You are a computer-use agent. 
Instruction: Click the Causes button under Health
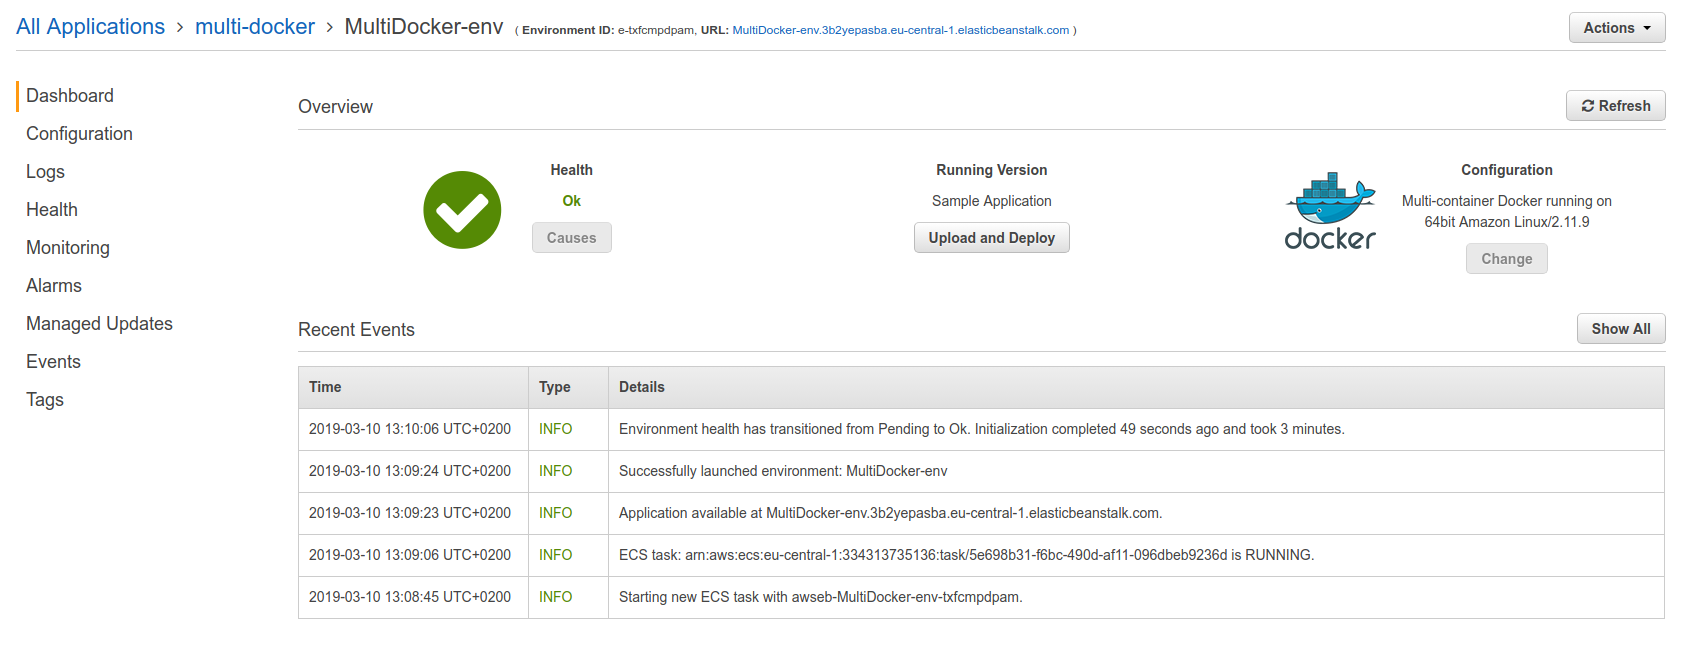tap(571, 238)
